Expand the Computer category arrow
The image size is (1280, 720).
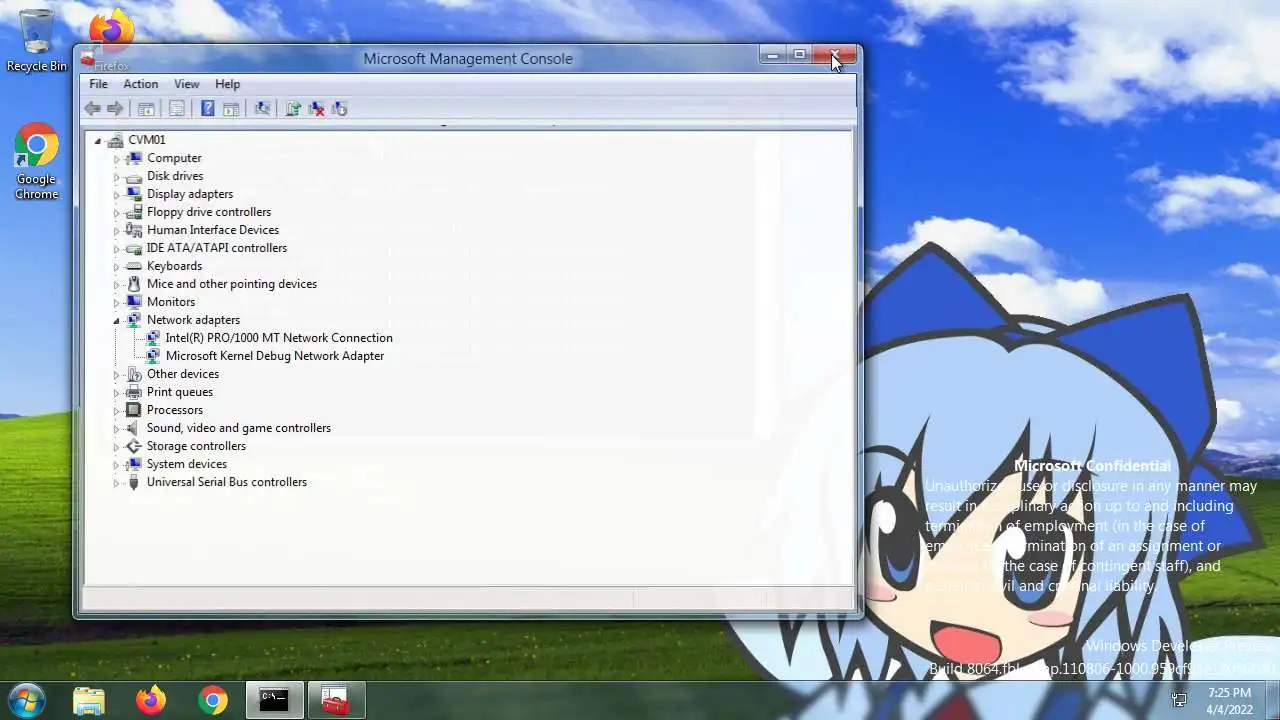tap(116, 159)
